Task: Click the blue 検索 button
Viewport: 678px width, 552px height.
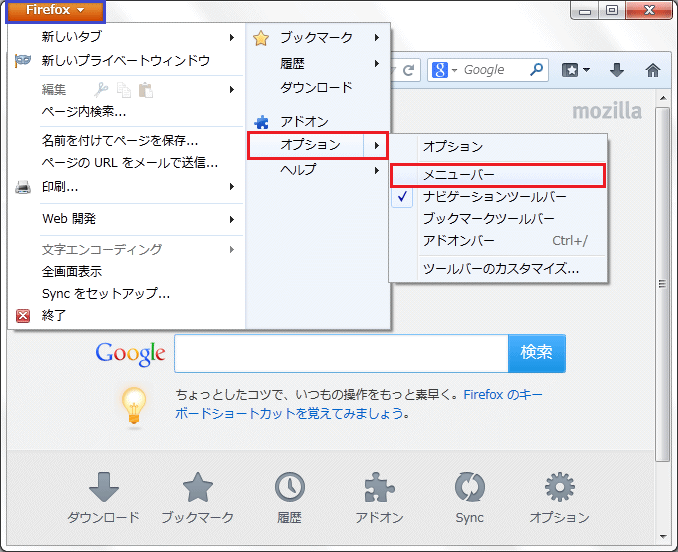Action: pos(537,353)
